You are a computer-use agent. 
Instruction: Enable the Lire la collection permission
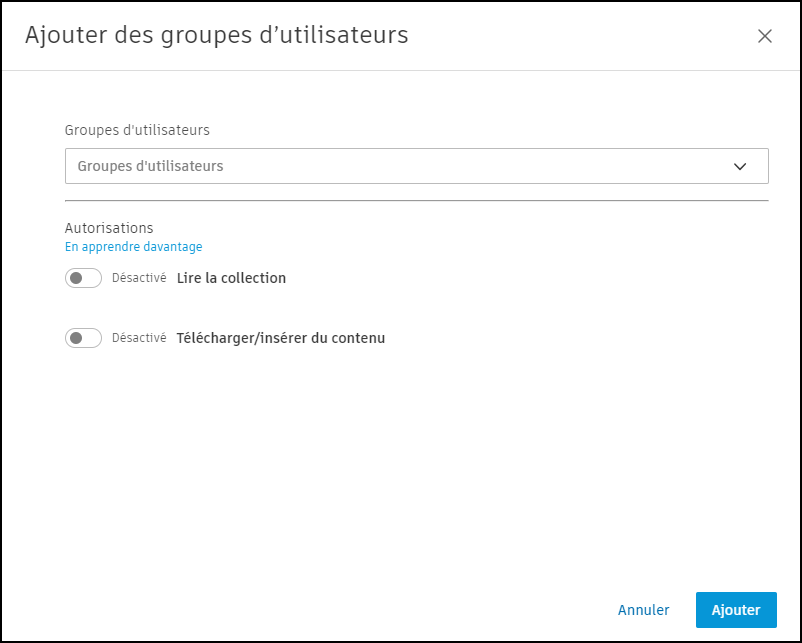pyautogui.click(x=83, y=278)
